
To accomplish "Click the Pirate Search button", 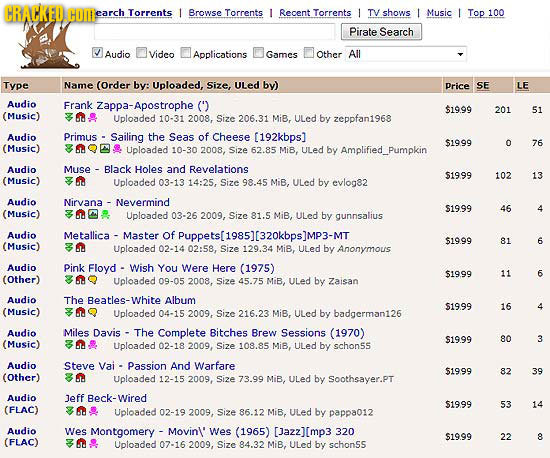I will 381,32.
